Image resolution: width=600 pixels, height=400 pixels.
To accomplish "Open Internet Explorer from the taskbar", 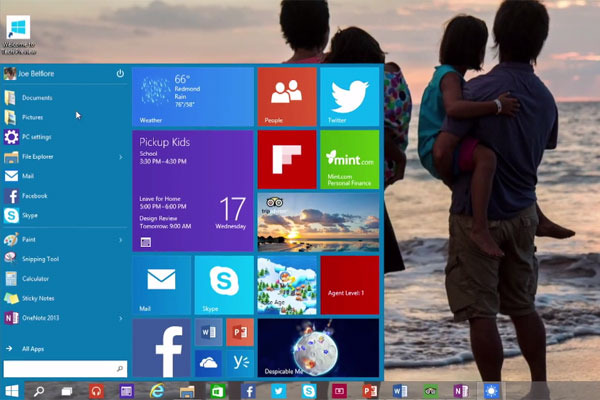I will click(157, 391).
